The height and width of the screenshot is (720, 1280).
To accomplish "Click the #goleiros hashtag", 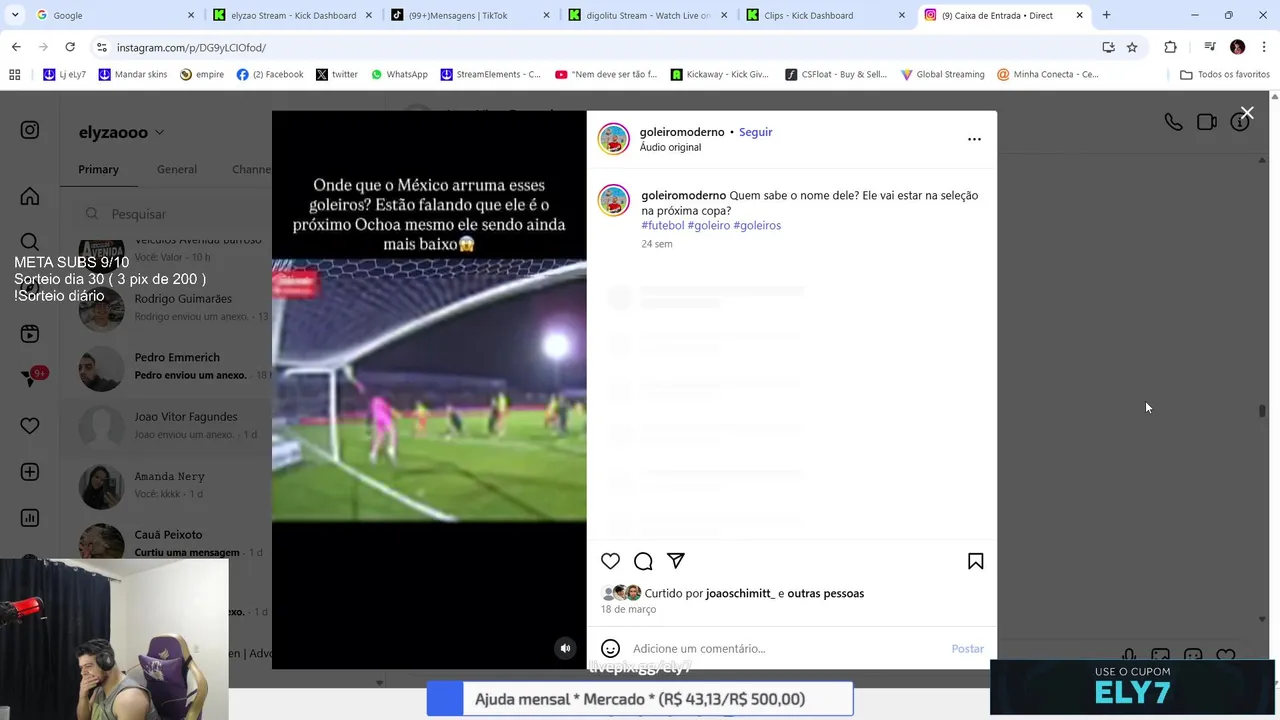I will tap(757, 225).
